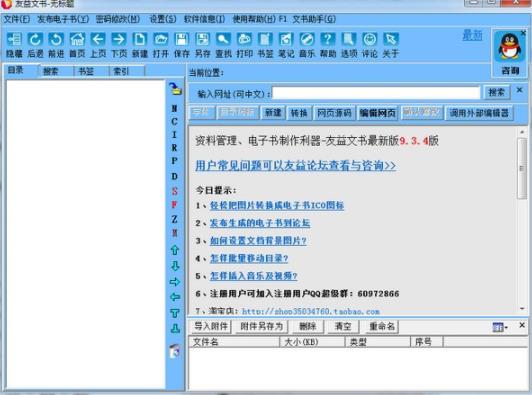Open the 文书助手(G) menu
The height and width of the screenshot is (395, 532).
(x=314, y=19)
